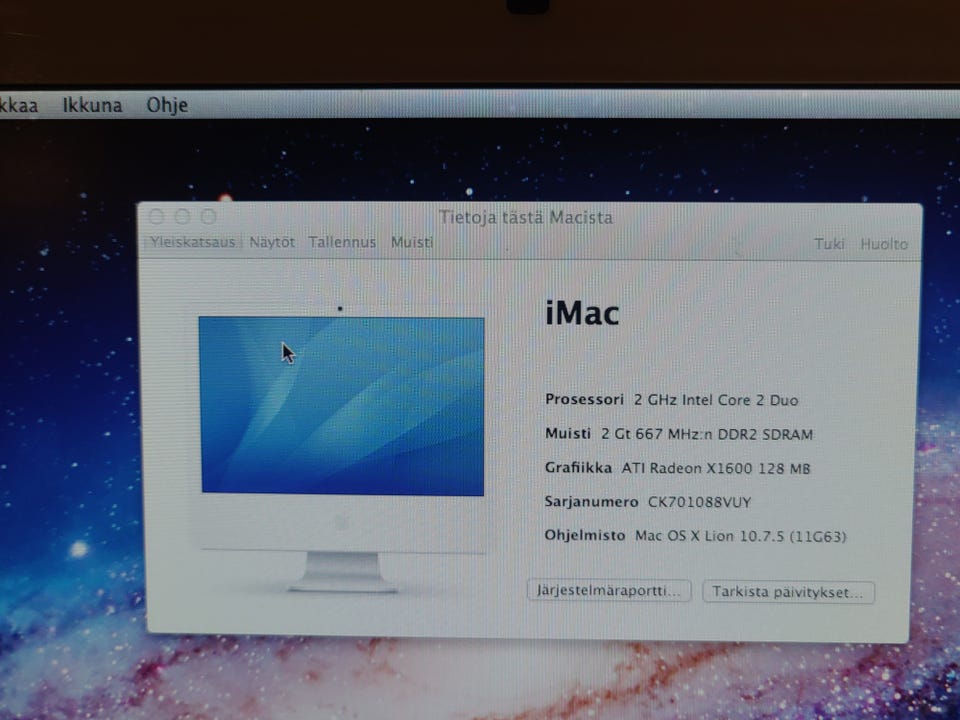Minimize the Tietoja tästä Macista window

tap(182, 217)
